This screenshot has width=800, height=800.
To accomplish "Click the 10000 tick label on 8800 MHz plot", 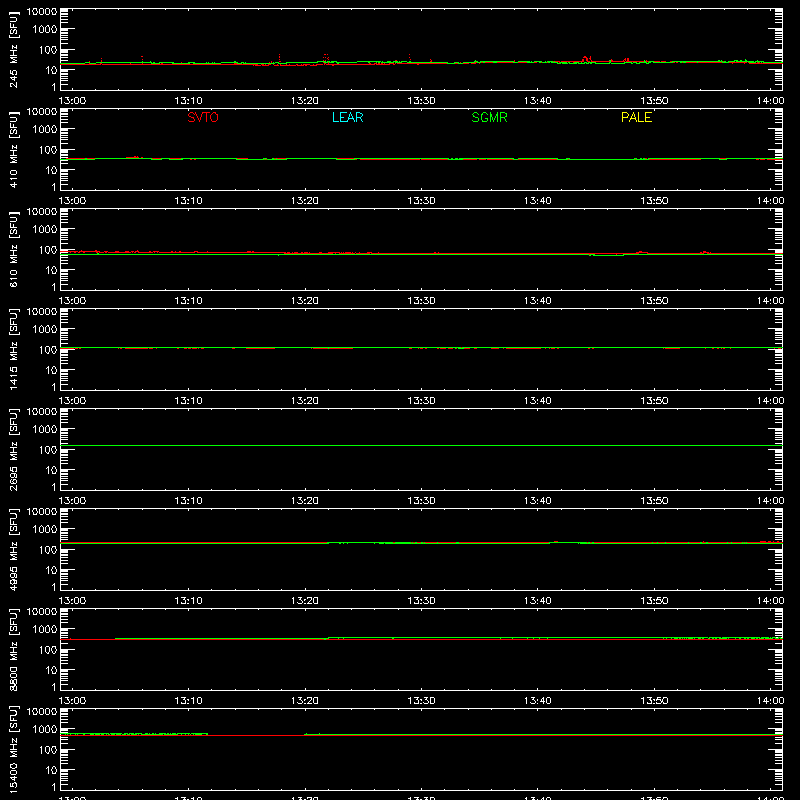I will pos(42,612).
